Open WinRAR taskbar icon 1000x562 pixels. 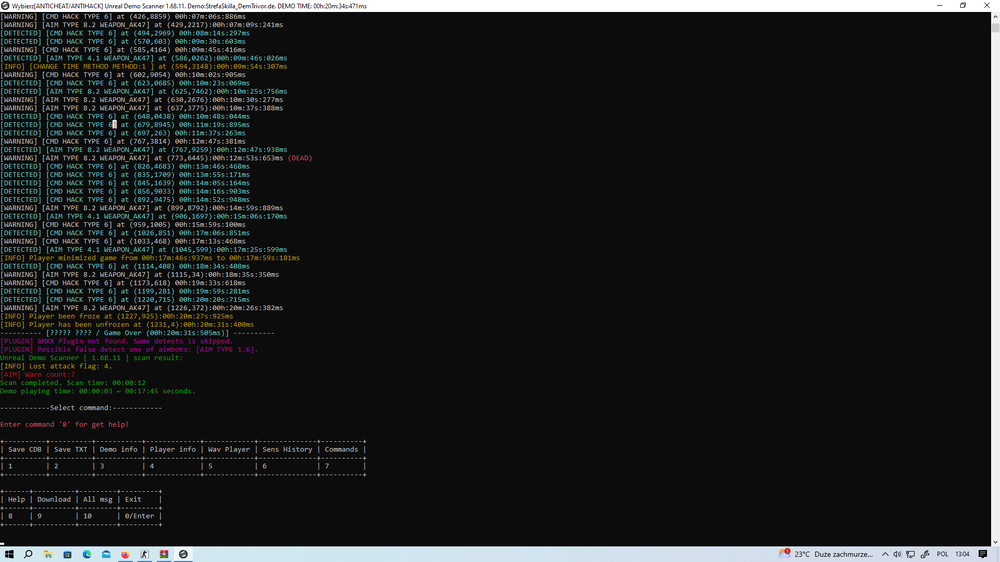164,554
